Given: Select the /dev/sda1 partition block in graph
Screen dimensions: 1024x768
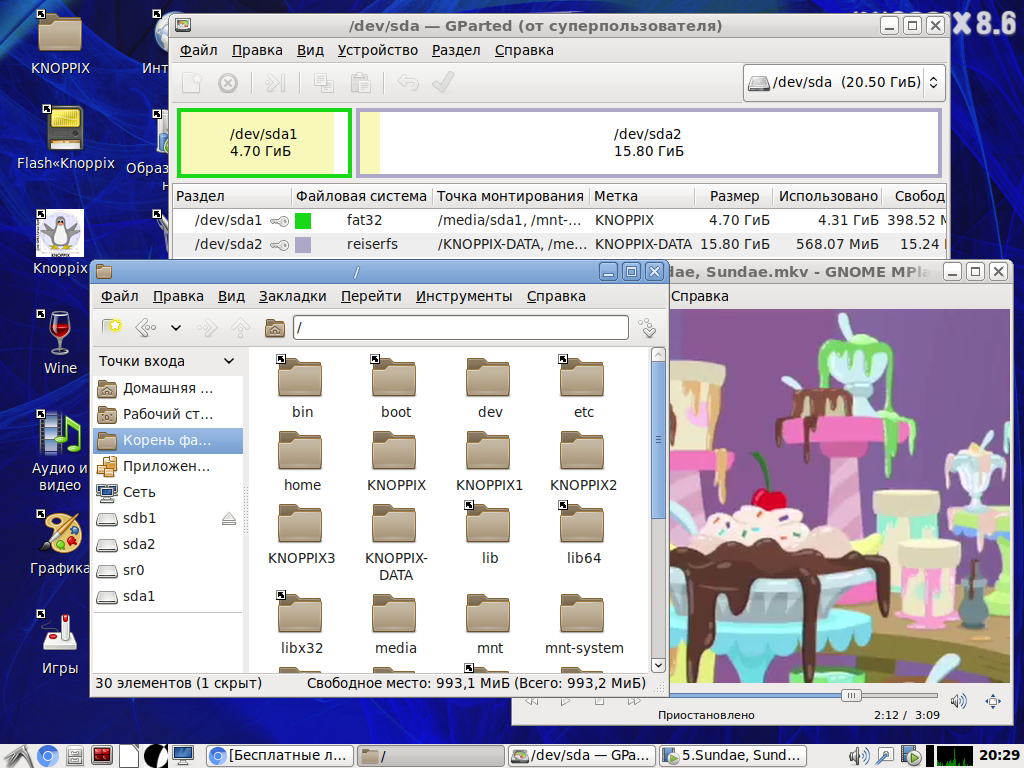Looking at the screenshot, I should point(264,143).
